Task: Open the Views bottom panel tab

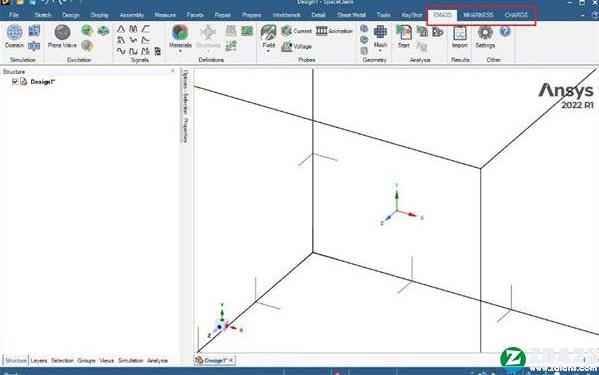Action: (x=107, y=360)
